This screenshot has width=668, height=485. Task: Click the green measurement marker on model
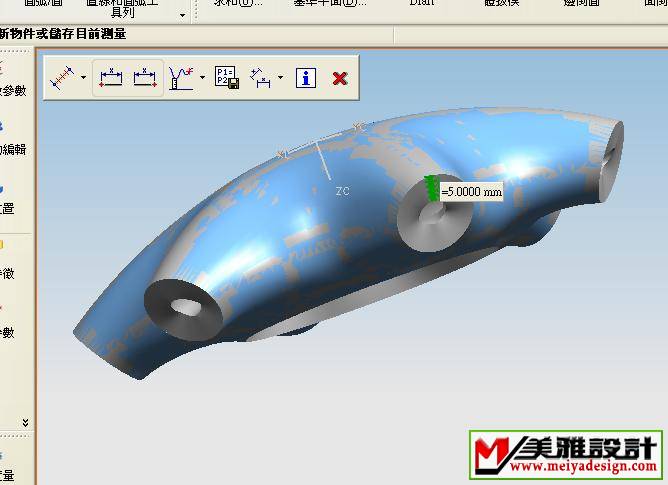click(x=432, y=188)
